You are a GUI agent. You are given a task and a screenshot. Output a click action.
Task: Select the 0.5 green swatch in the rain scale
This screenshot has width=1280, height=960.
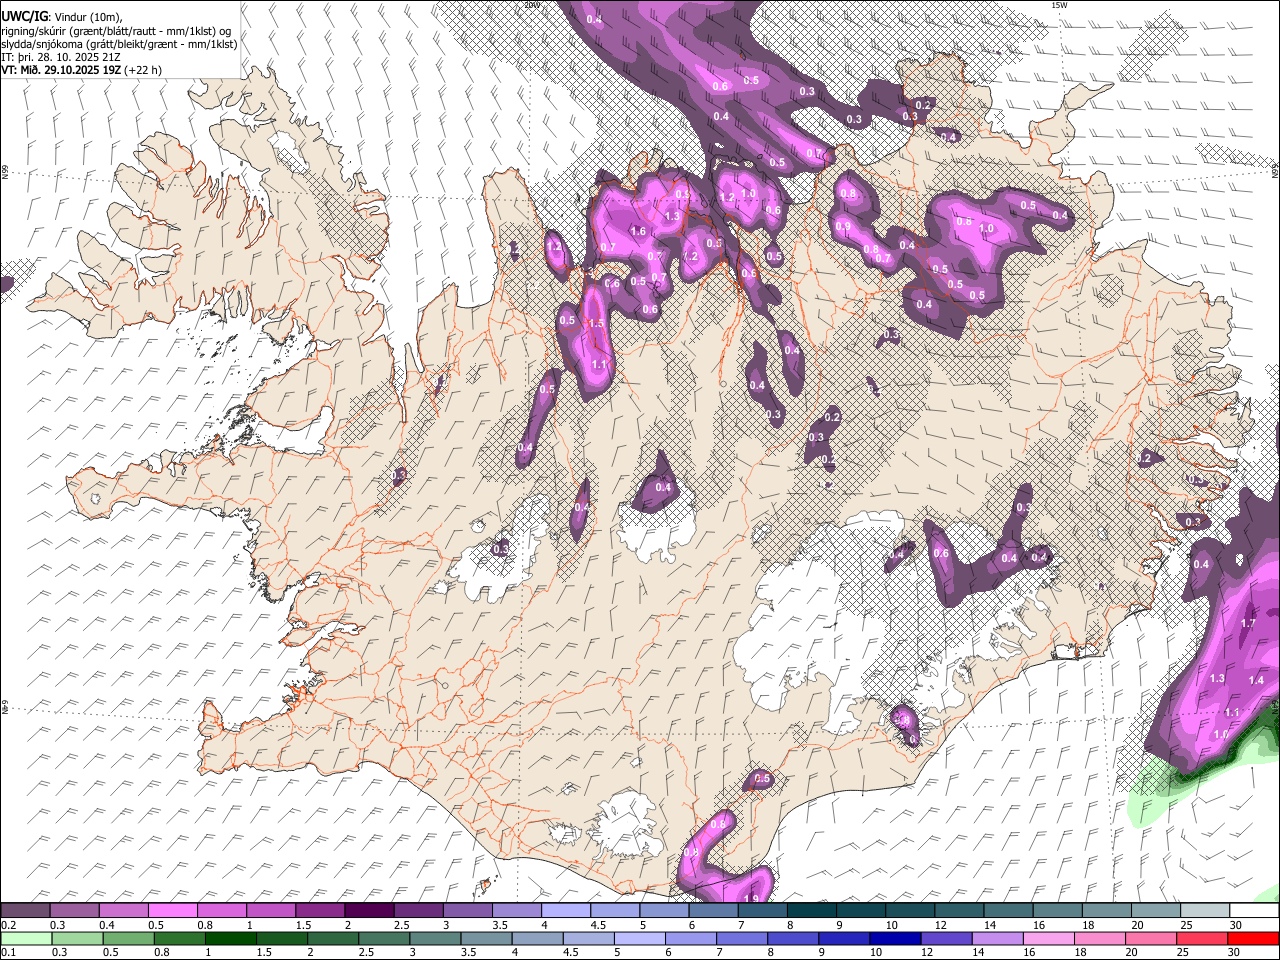(x=128, y=938)
